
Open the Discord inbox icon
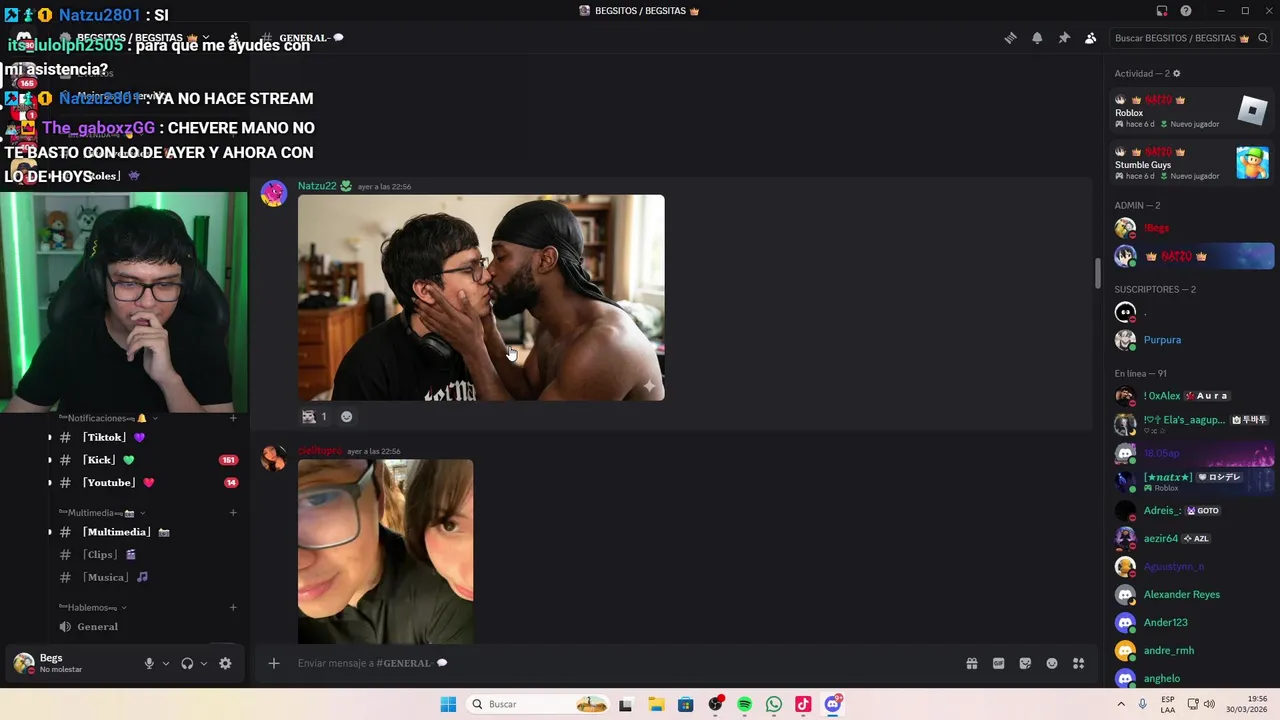(1162, 11)
